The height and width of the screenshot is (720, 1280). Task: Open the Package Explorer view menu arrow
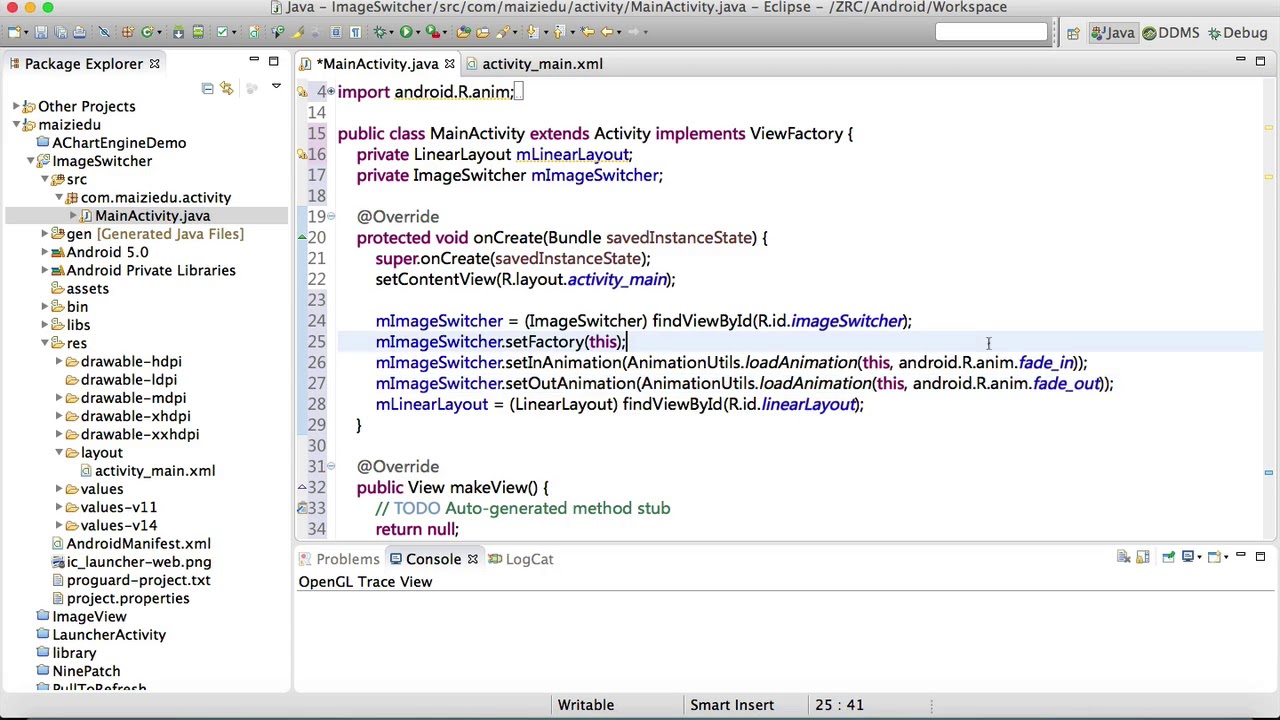pyautogui.click(x=276, y=88)
